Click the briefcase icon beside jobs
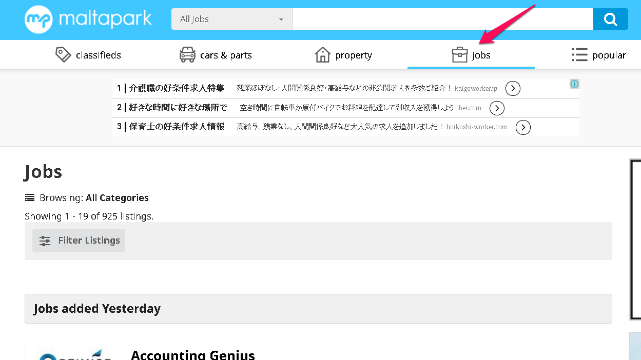This screenshot has height=360, width=641. [x=459, y=54]
